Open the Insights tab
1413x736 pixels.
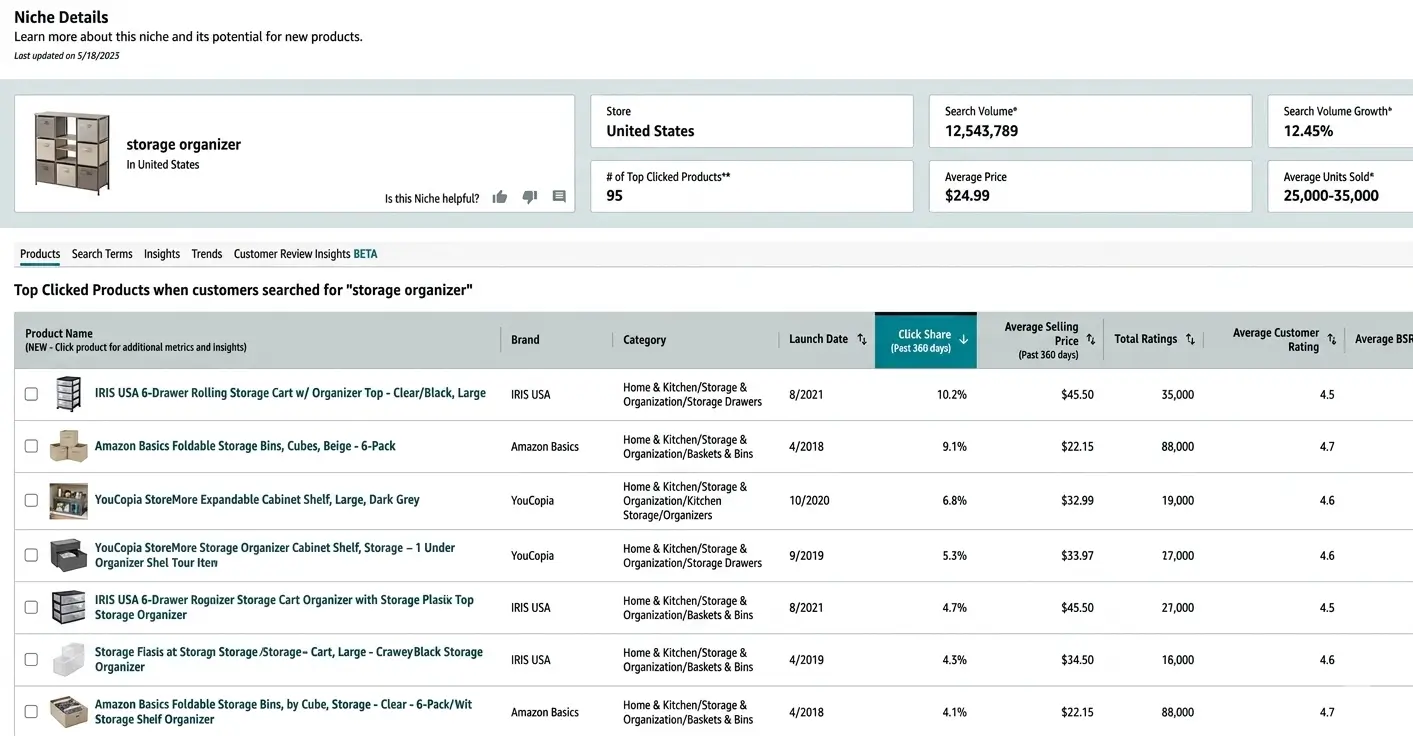click(x=162, y=254)
